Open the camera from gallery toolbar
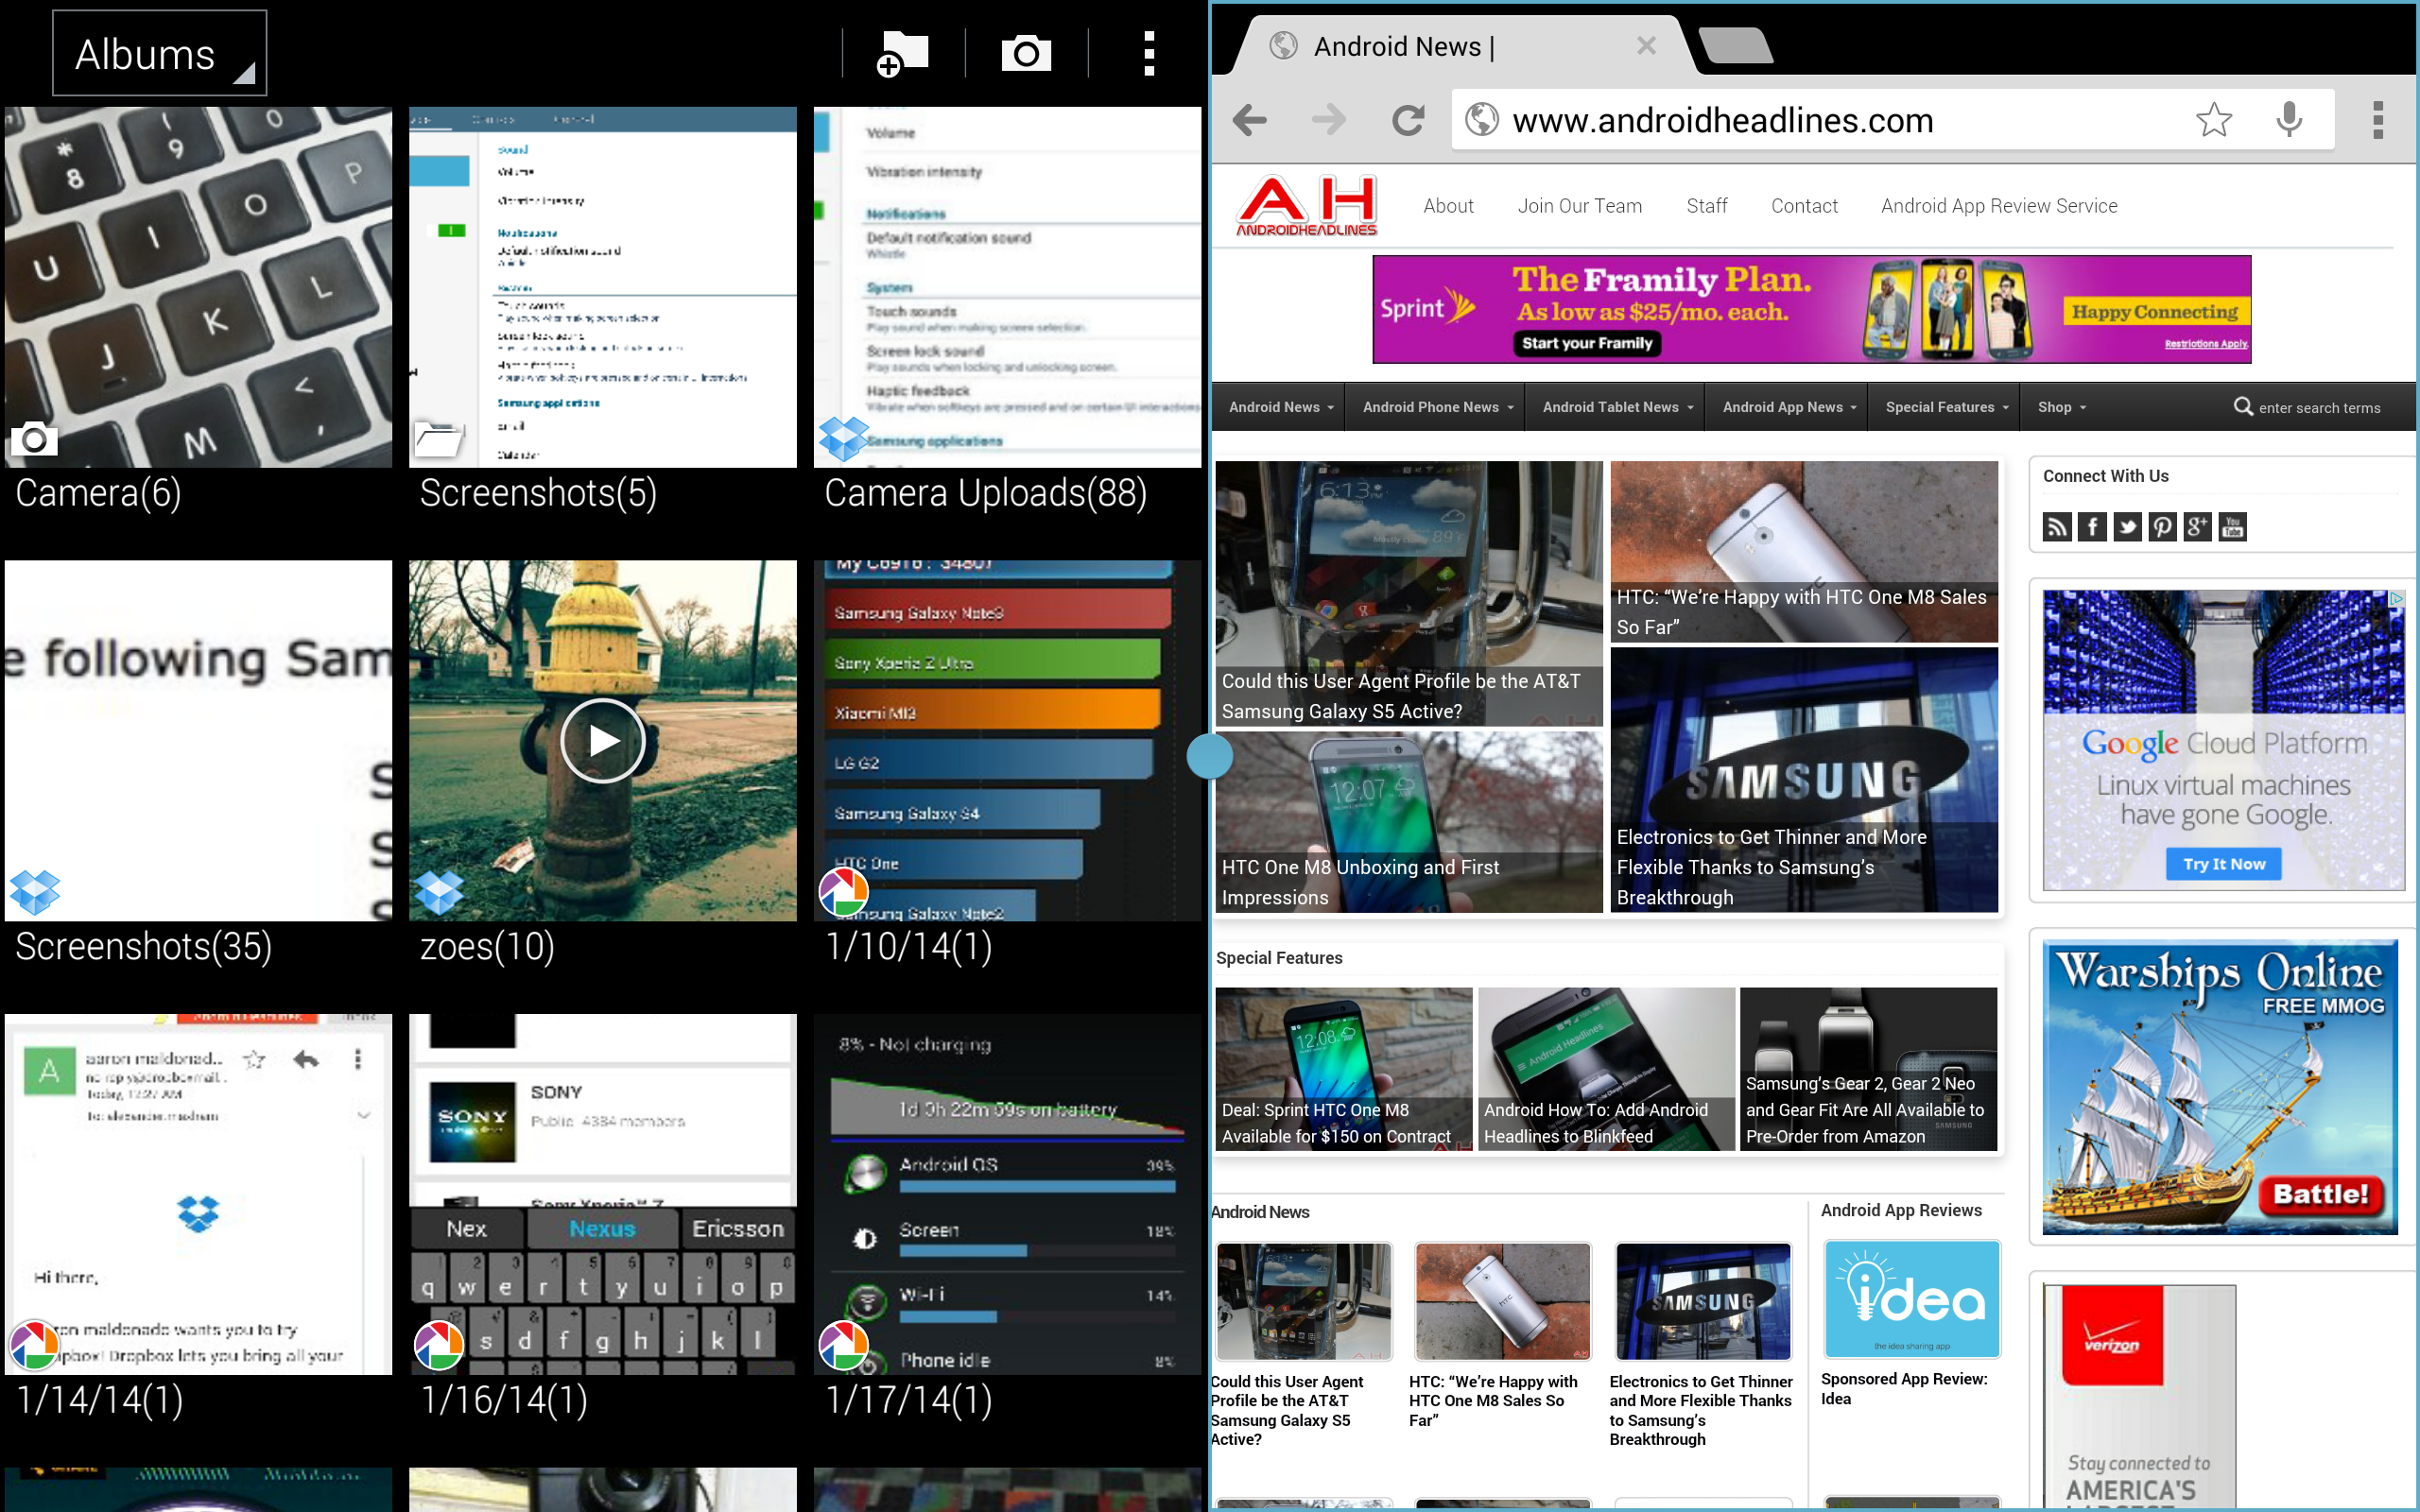This screenshot has width=2420, height=1512. 1026,53
